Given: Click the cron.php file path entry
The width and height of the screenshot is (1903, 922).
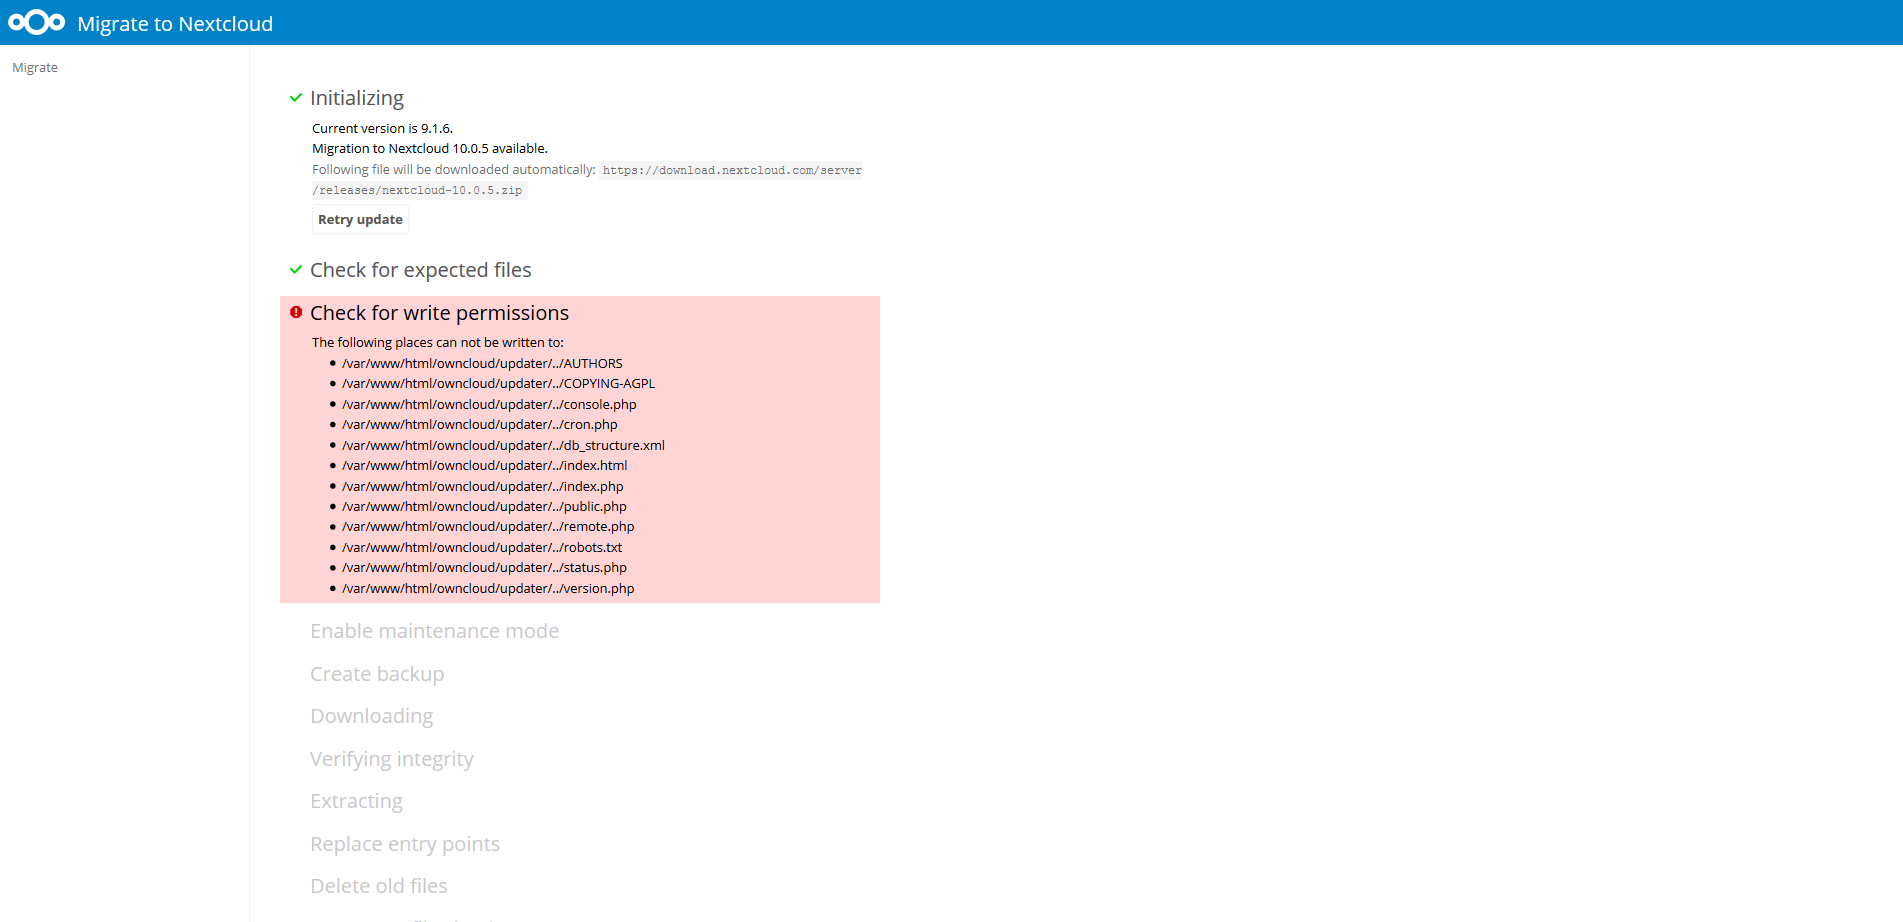Looking at the screenshot, I should click(x=480, y=424).
